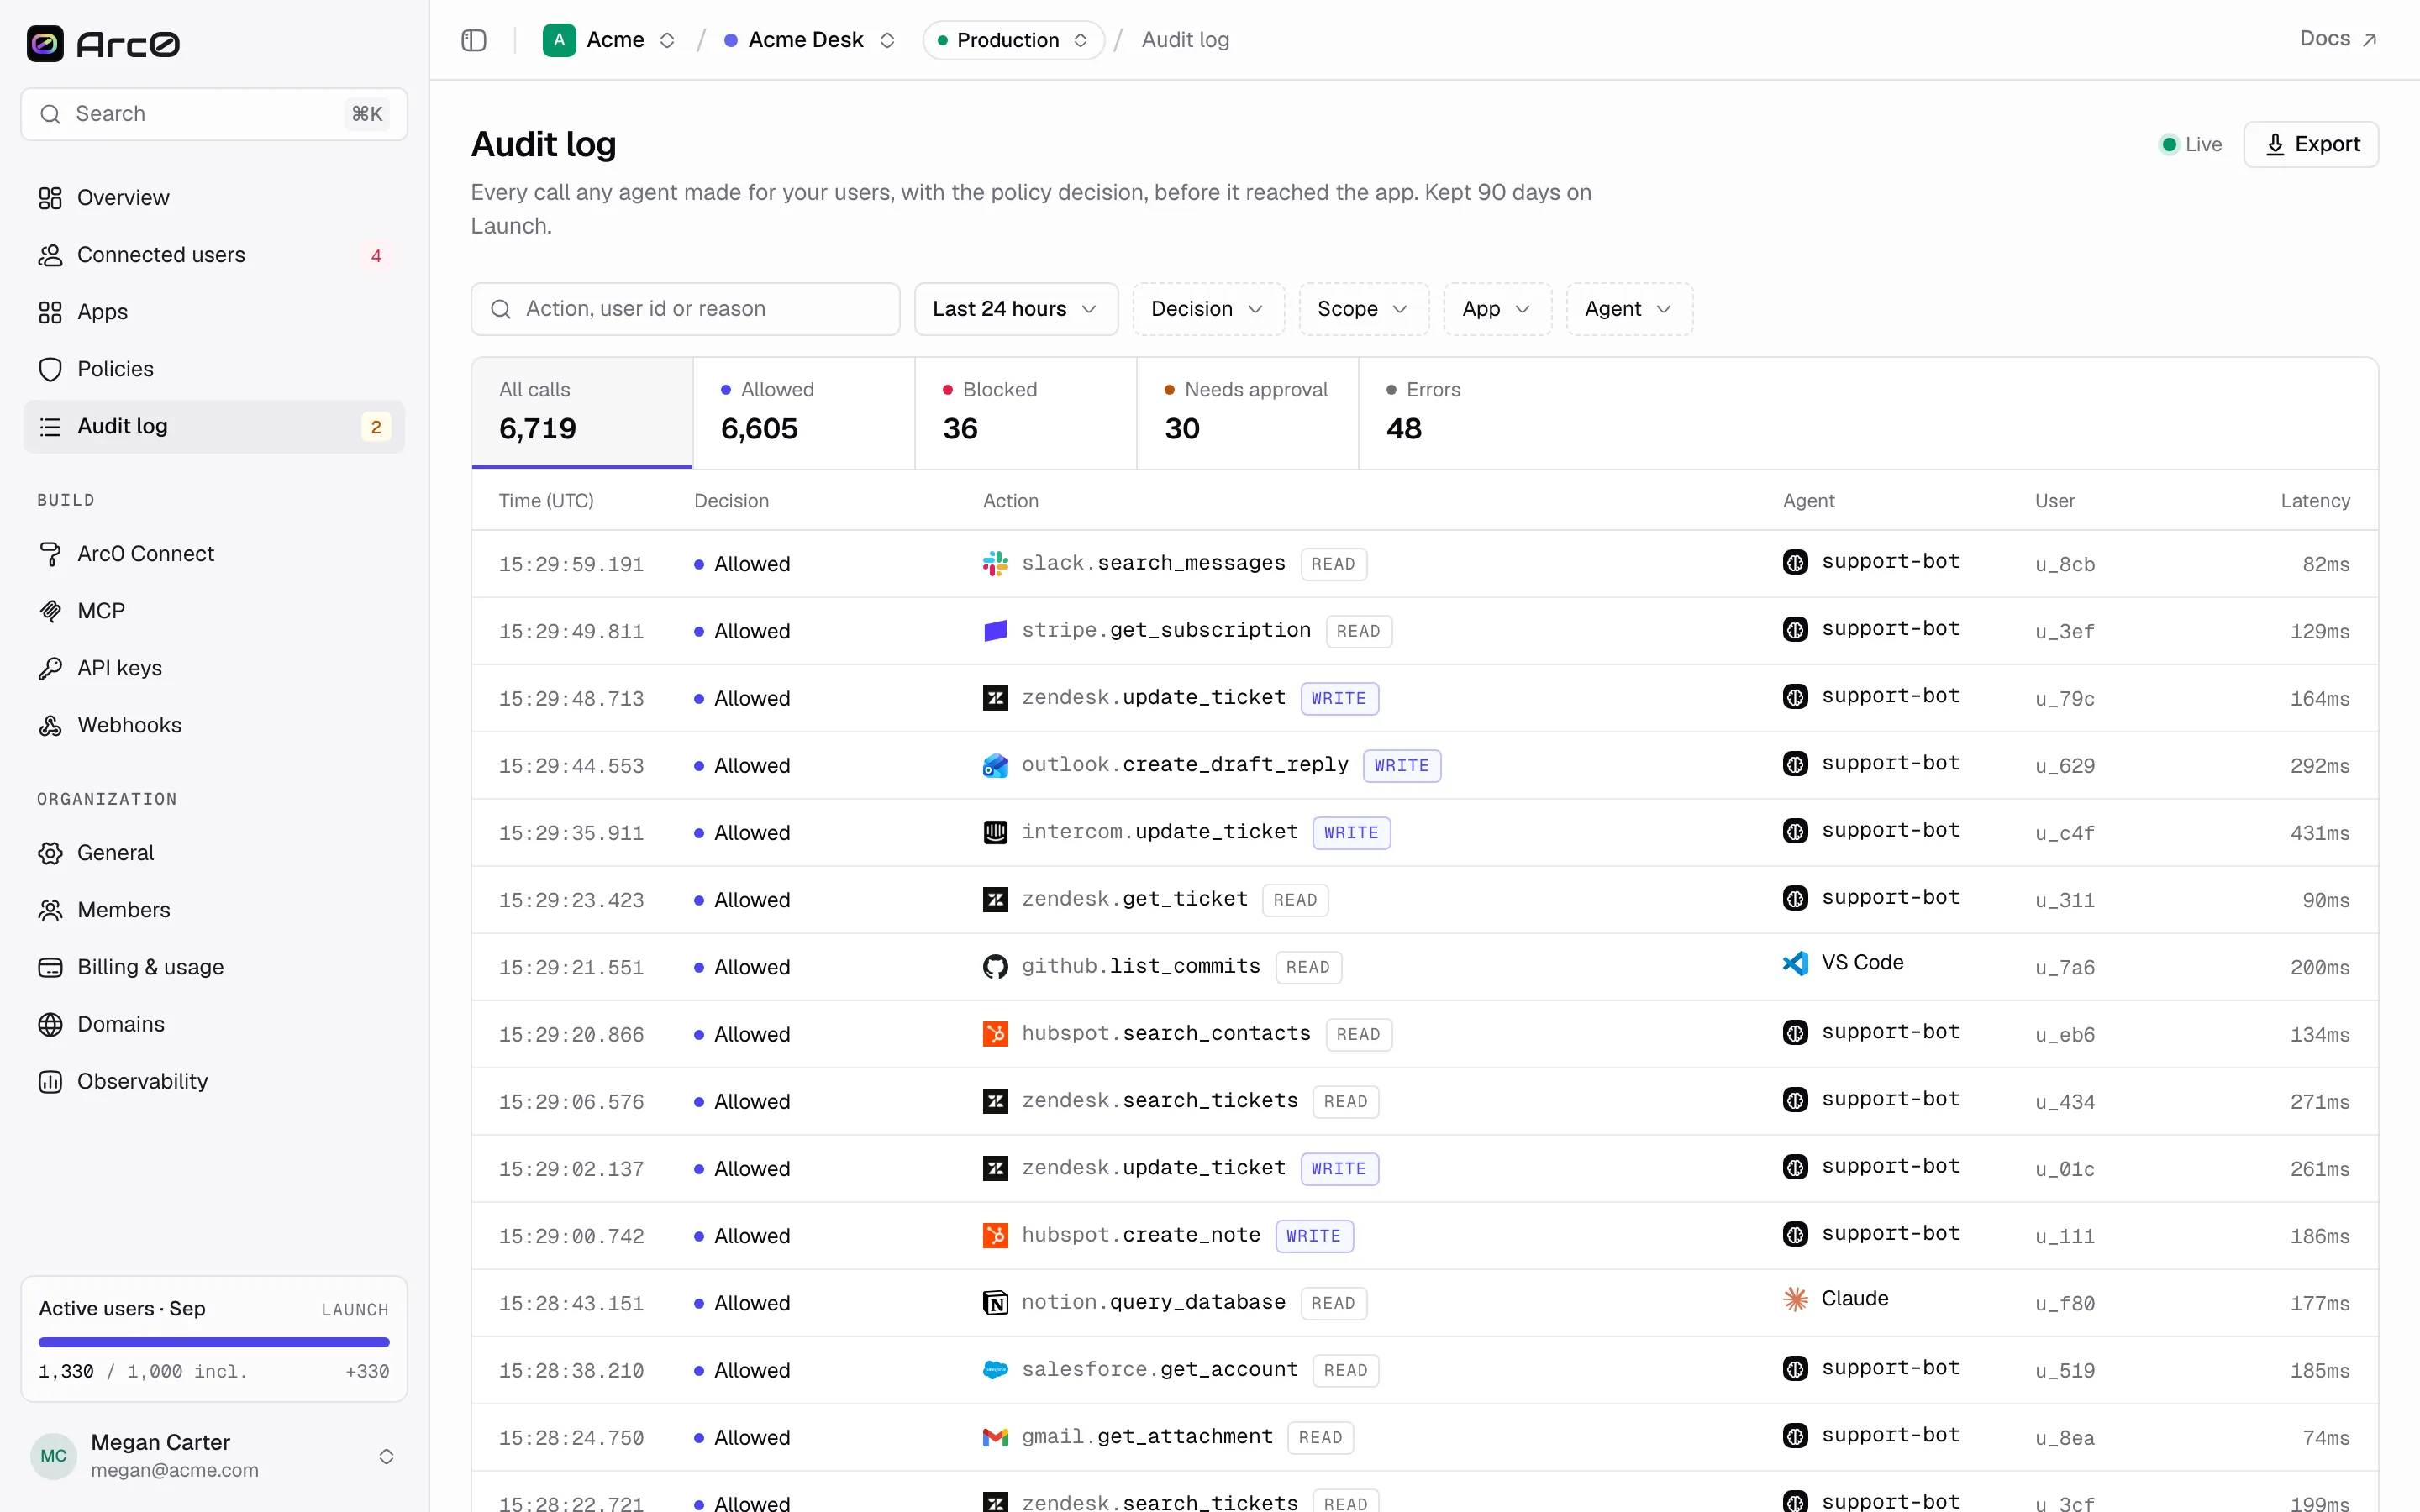The width and height of the screenshot is (2420, 1512).
Task: Click the VS Code agent icon
Action: pos(1795,963)
